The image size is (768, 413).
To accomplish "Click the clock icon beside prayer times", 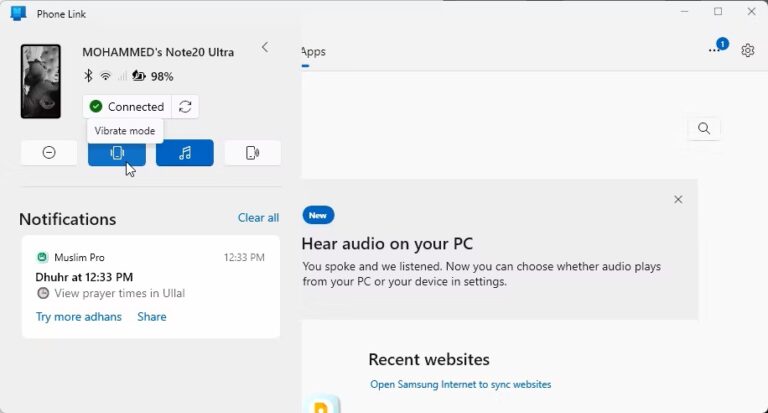I will [x=43, y=293].
